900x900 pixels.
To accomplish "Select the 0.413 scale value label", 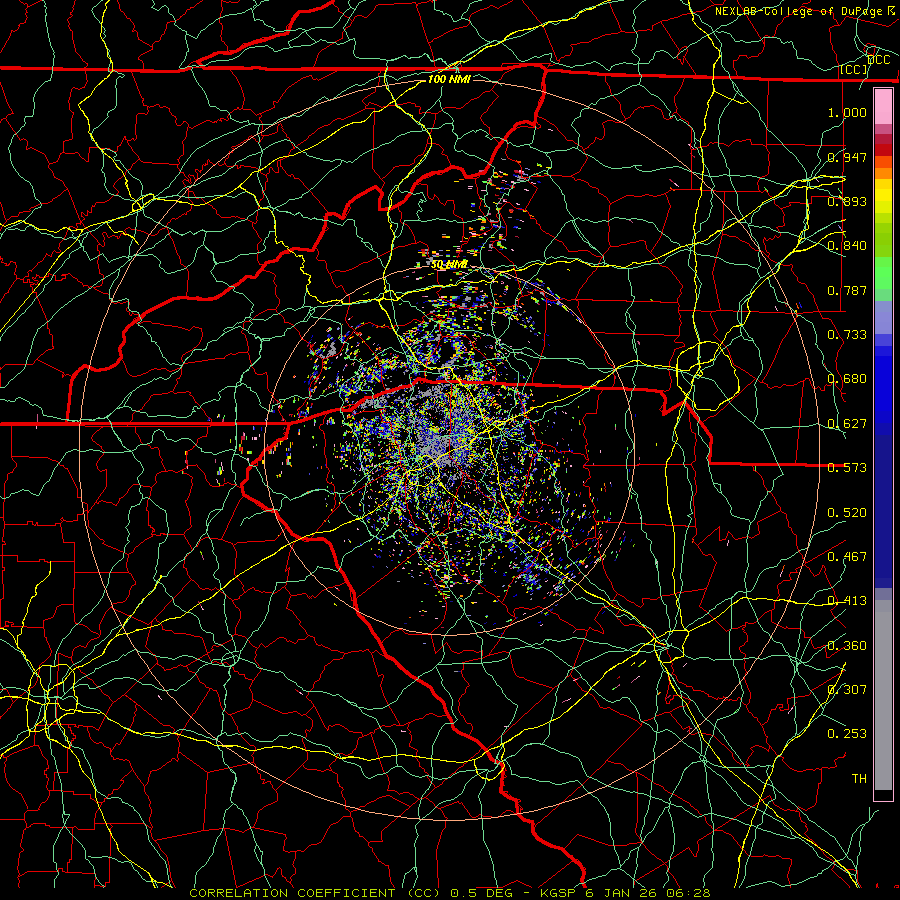I will click(x=847, y=601).
